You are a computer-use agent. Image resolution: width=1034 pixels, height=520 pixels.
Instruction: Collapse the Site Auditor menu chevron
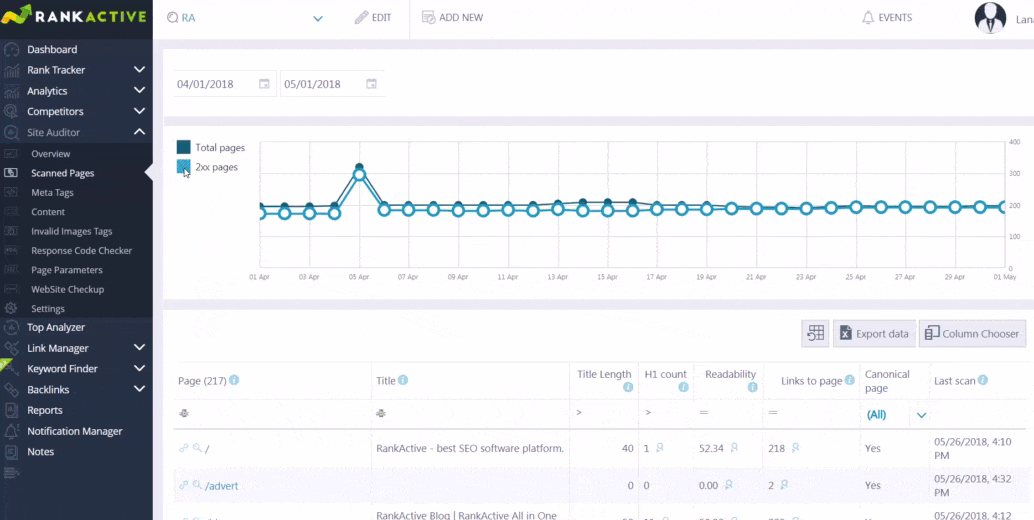coord(139,132)
